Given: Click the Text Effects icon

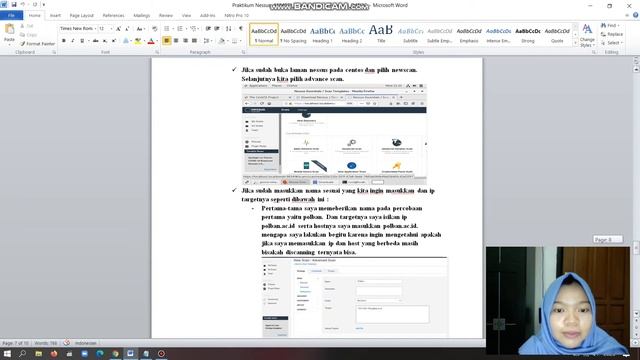Looking at the screenshot, I should pos(126,41).
